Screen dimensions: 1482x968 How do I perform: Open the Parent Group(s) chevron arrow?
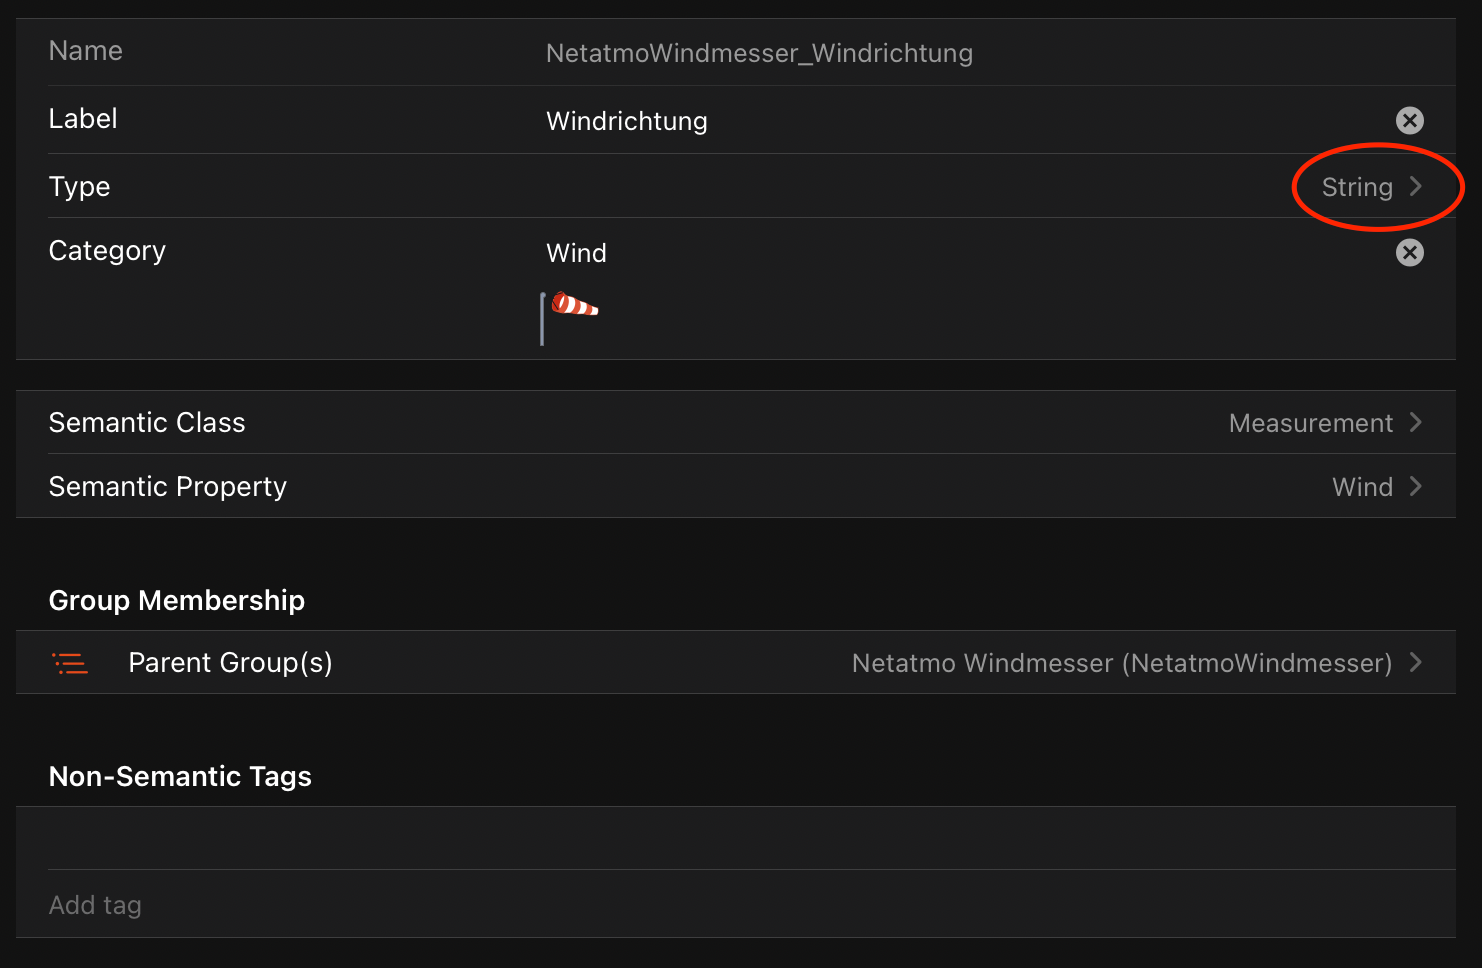pos(1416,663)
